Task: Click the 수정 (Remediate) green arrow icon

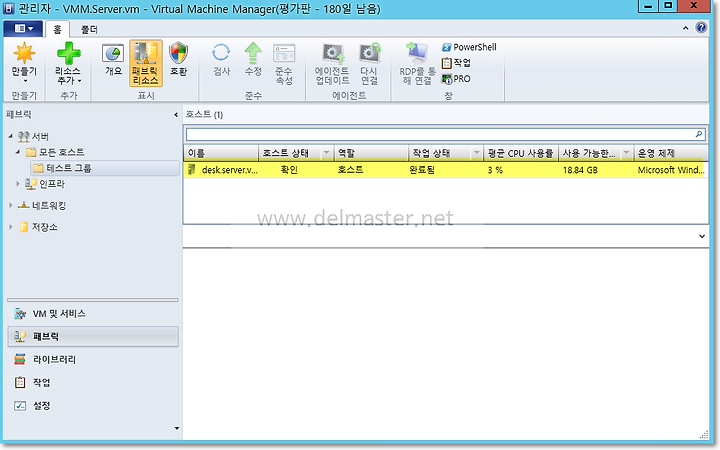Action: 253,53
